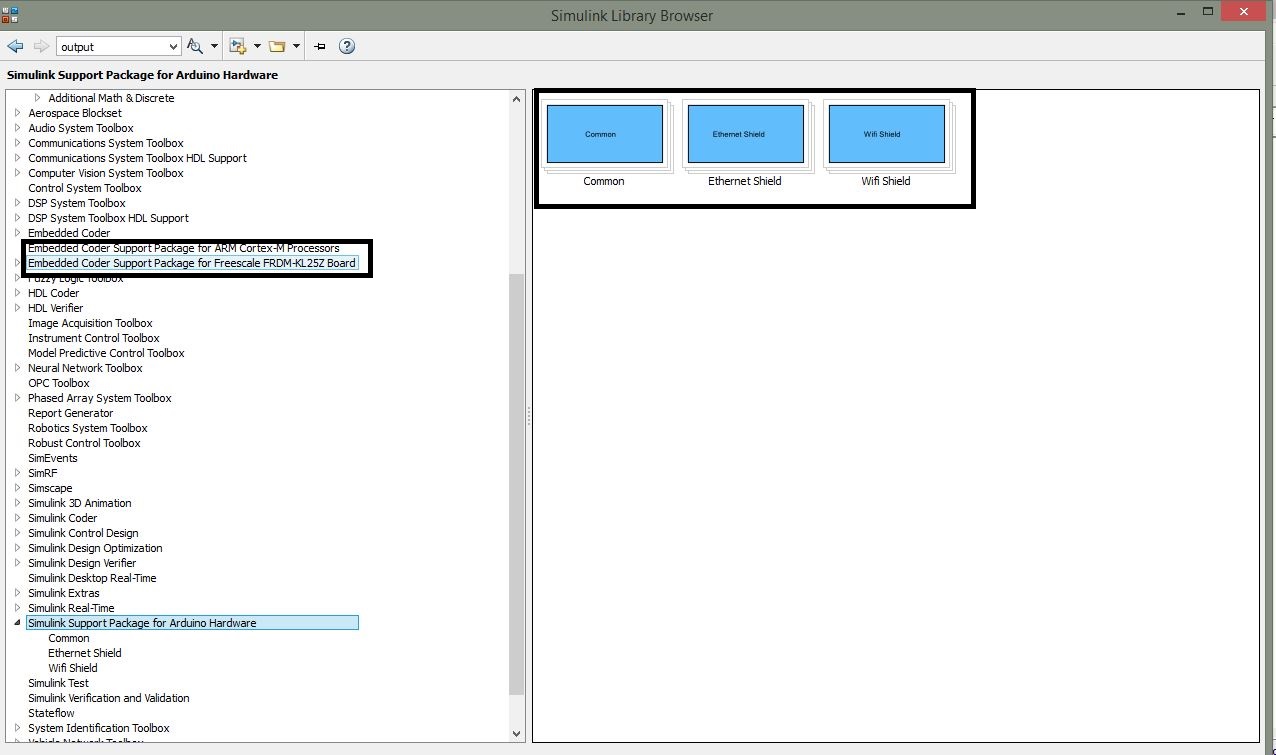
Task: Click the new model icon
Action: [x=237, y=46]
